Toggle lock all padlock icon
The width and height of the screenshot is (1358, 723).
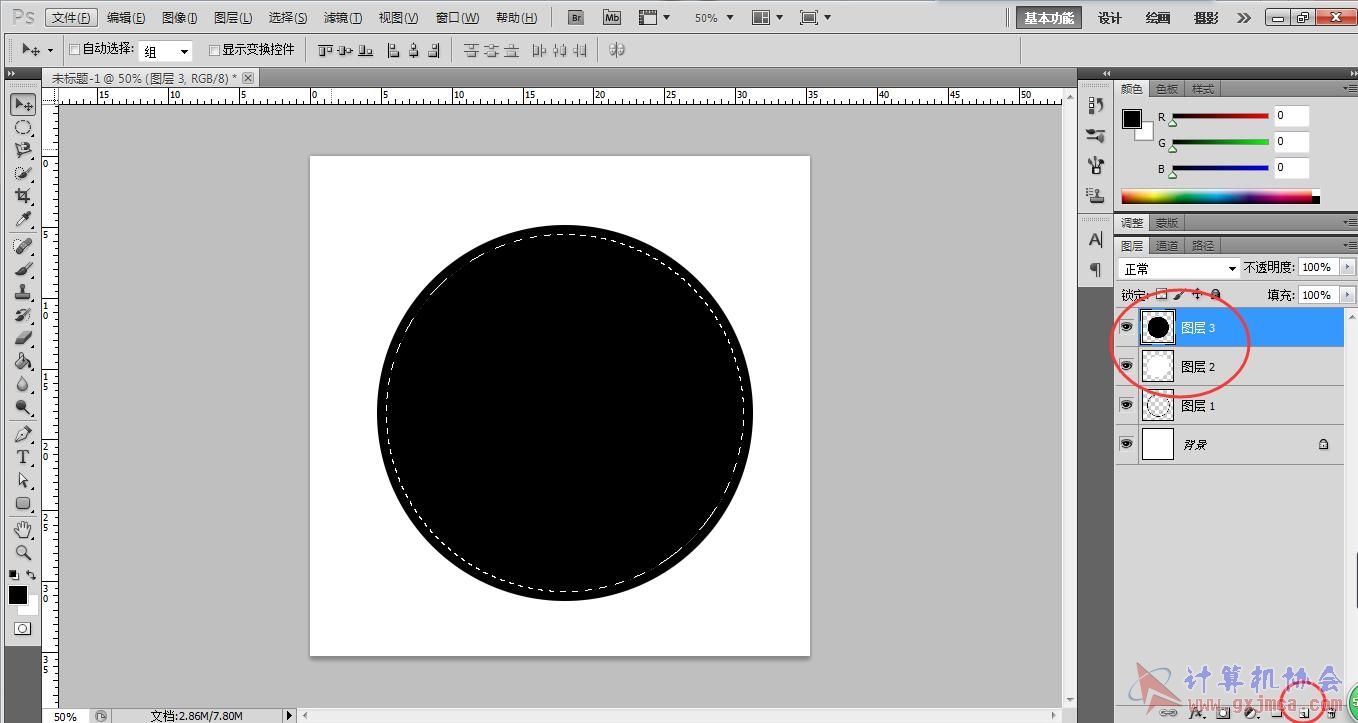click(x=1216, y=295)
